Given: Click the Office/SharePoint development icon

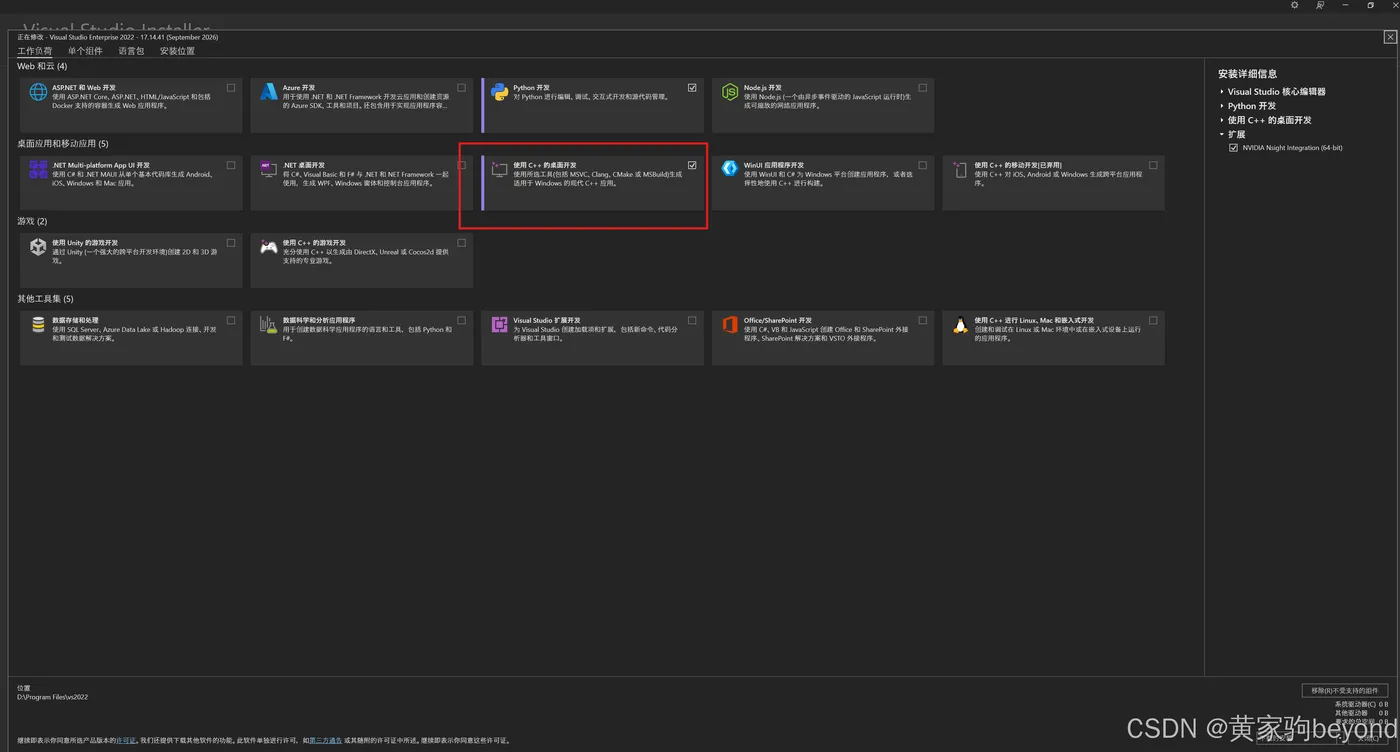Looking at the screenshot, I should [x=730, y=325].
